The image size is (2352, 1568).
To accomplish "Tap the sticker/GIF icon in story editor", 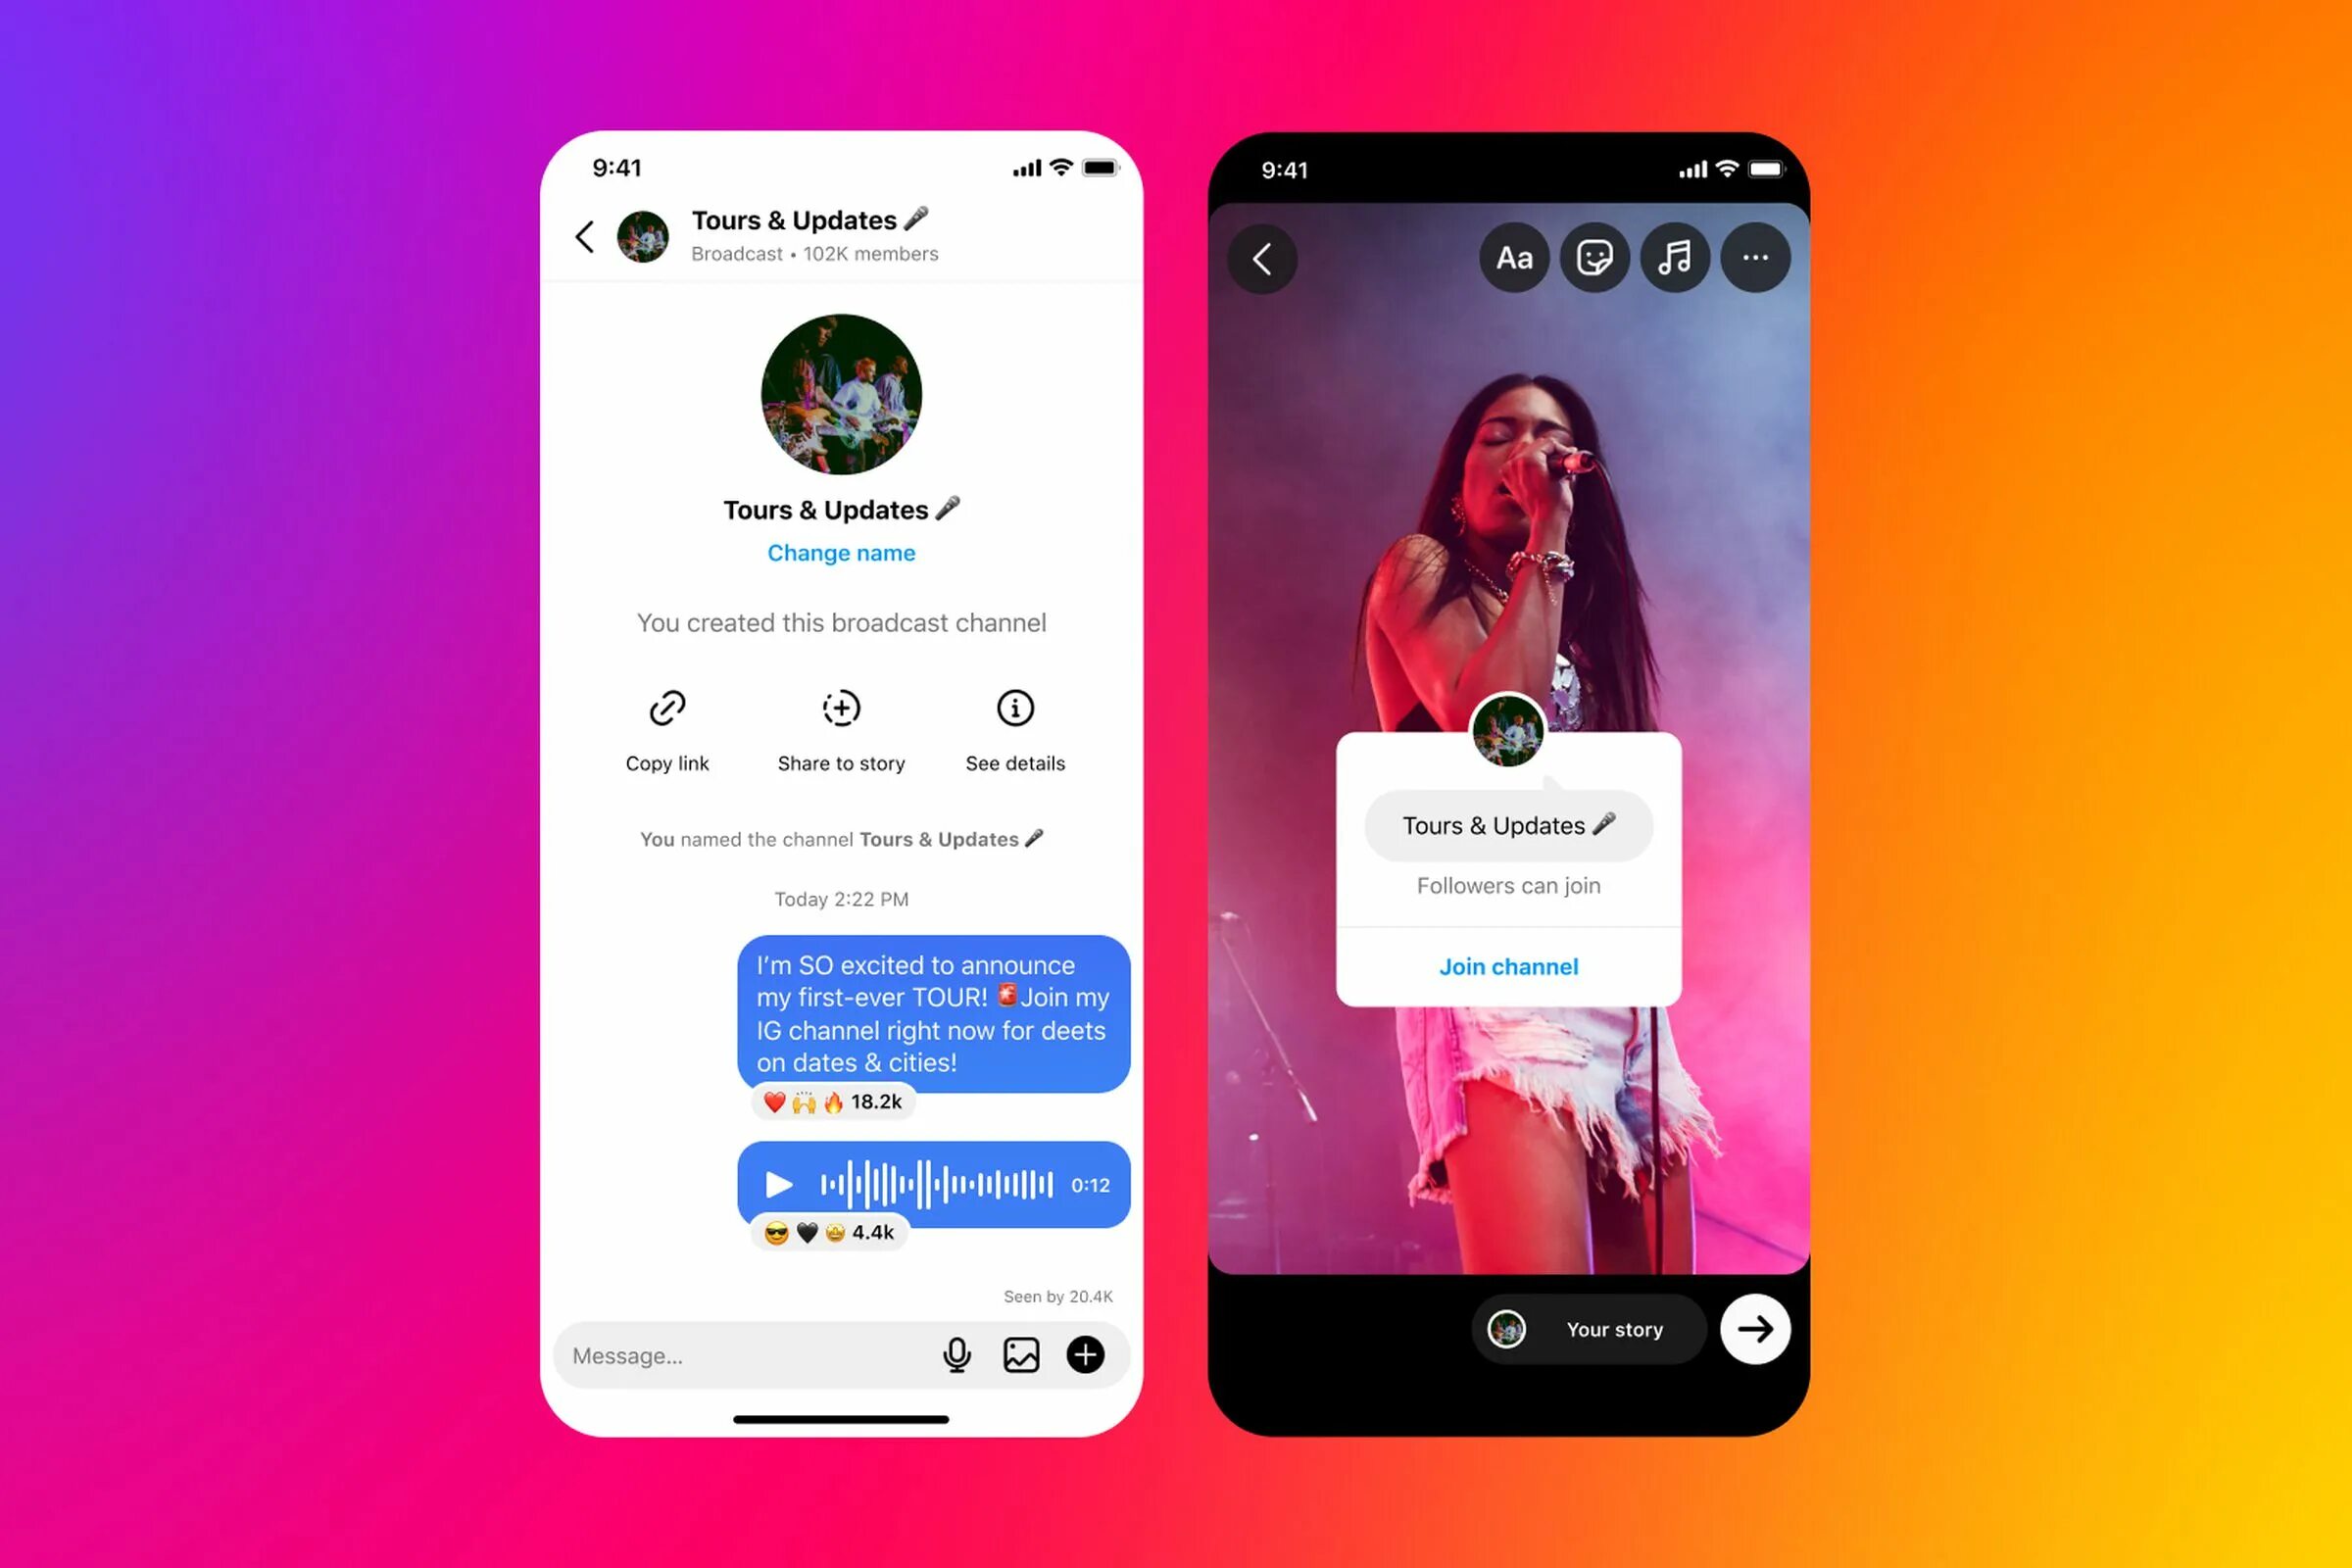I will click(1591, 259).
